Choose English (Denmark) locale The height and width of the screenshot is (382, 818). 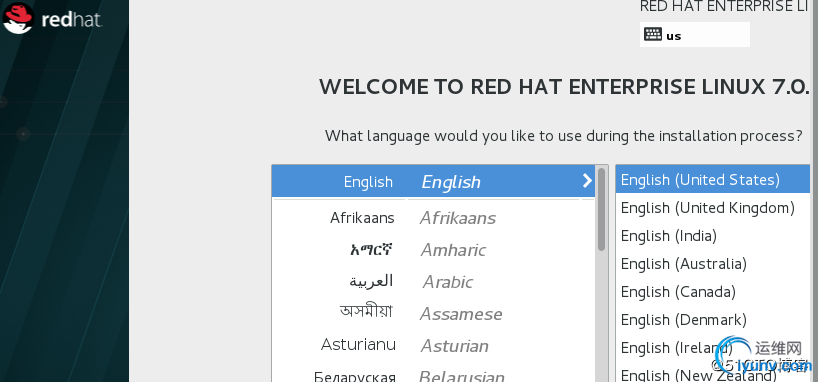click(713, 319)
